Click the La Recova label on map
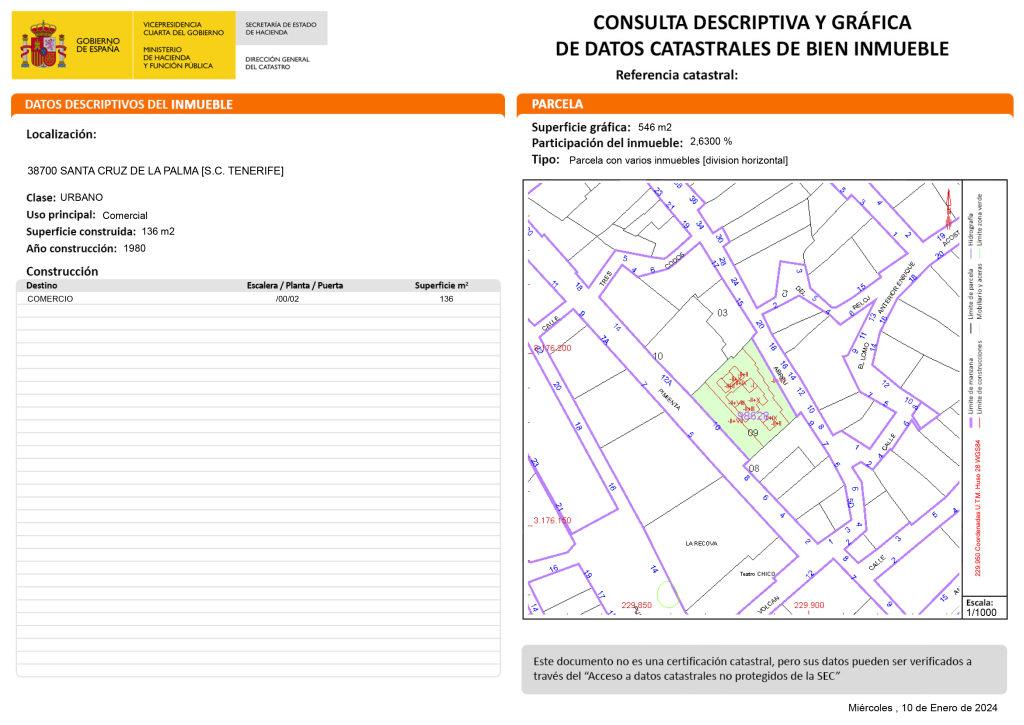This screenshot has width=1024, height=725. [x=702, y=543]
